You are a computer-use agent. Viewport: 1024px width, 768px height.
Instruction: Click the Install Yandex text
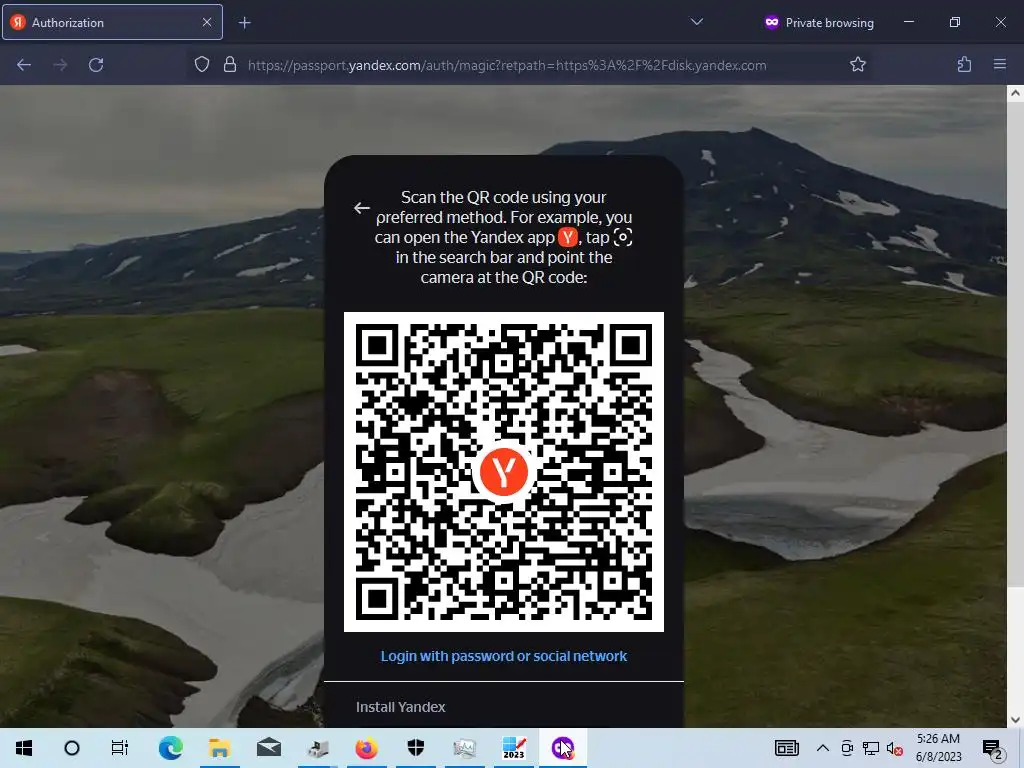[x=400, y=707]
